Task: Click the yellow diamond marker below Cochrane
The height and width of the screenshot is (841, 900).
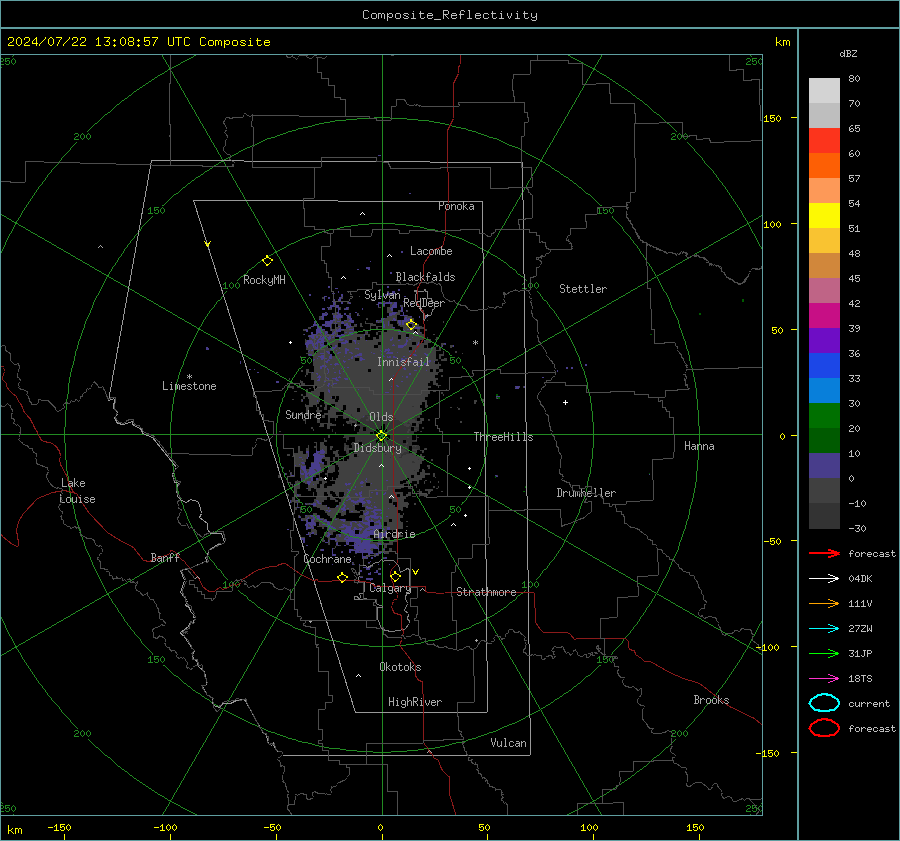Action: pos(342,578)
